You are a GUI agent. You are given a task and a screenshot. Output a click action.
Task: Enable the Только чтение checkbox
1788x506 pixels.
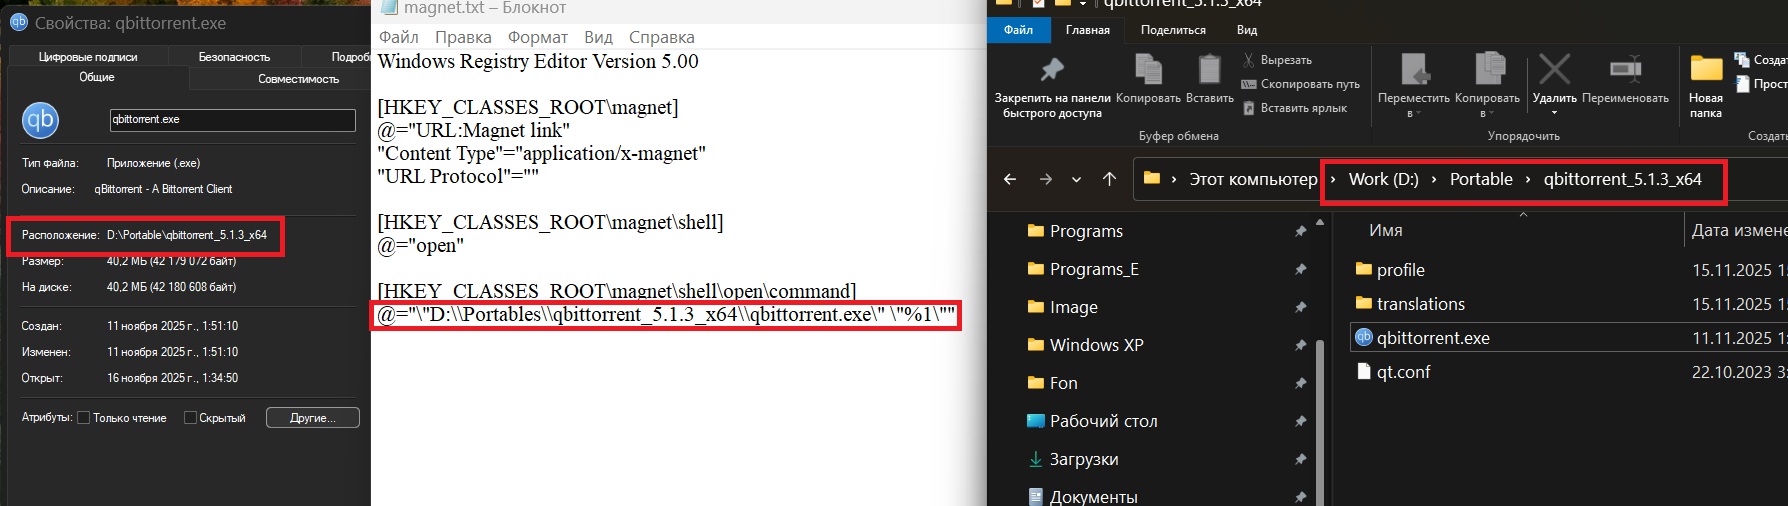(x=84, y=418)
